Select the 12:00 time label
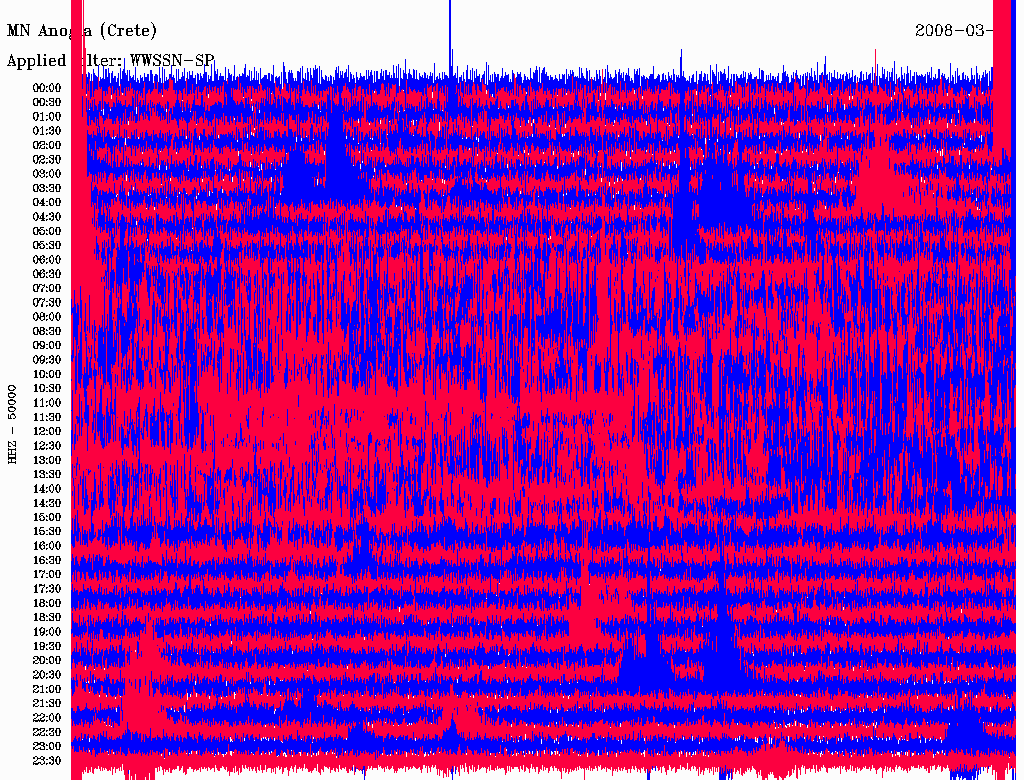 point(47,431)
